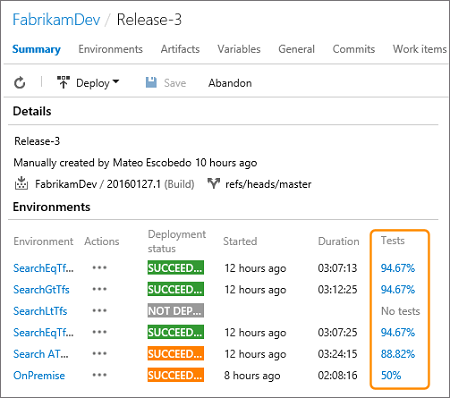Click the 8 hours ago started cell
Viewport: 450px width, 398px height.
(x=252, y=376)
